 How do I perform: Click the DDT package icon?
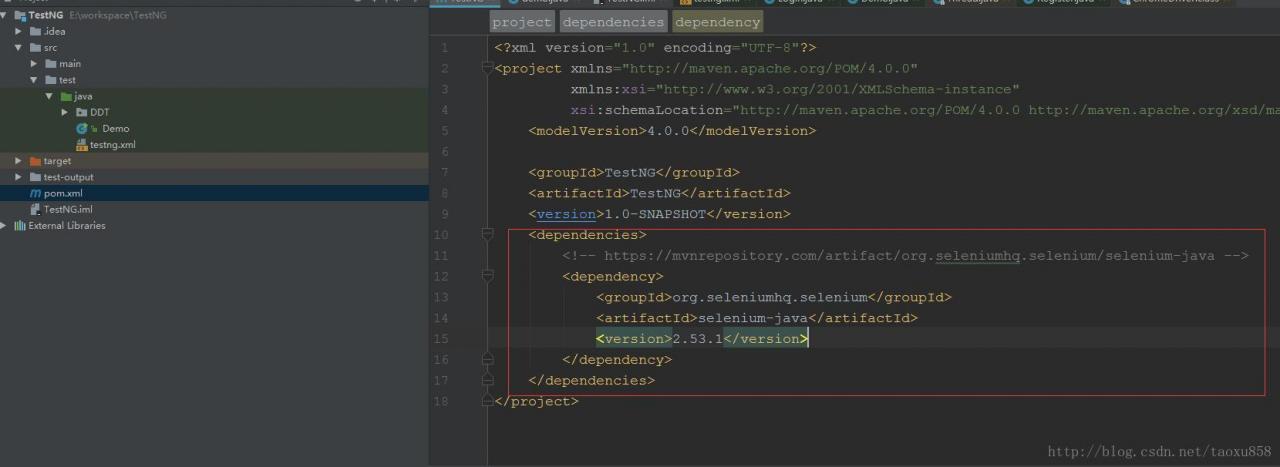[81, 112]
